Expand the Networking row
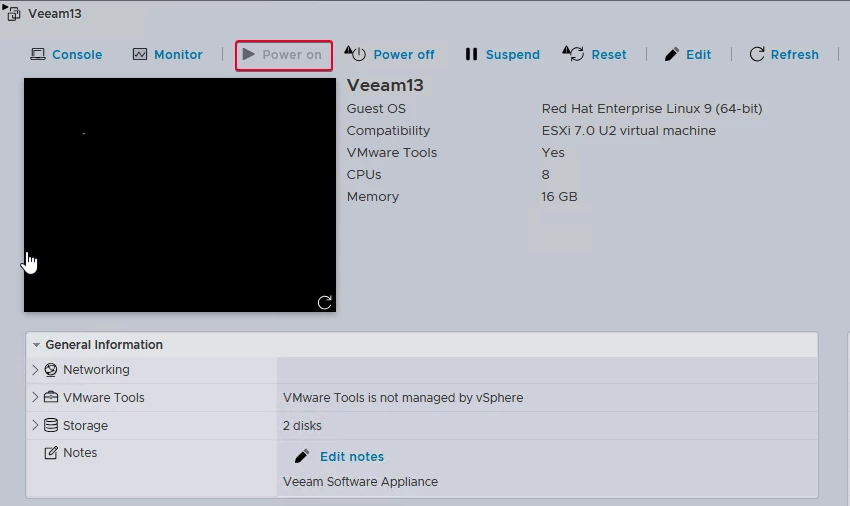850x506 pixels. [35, 370]
